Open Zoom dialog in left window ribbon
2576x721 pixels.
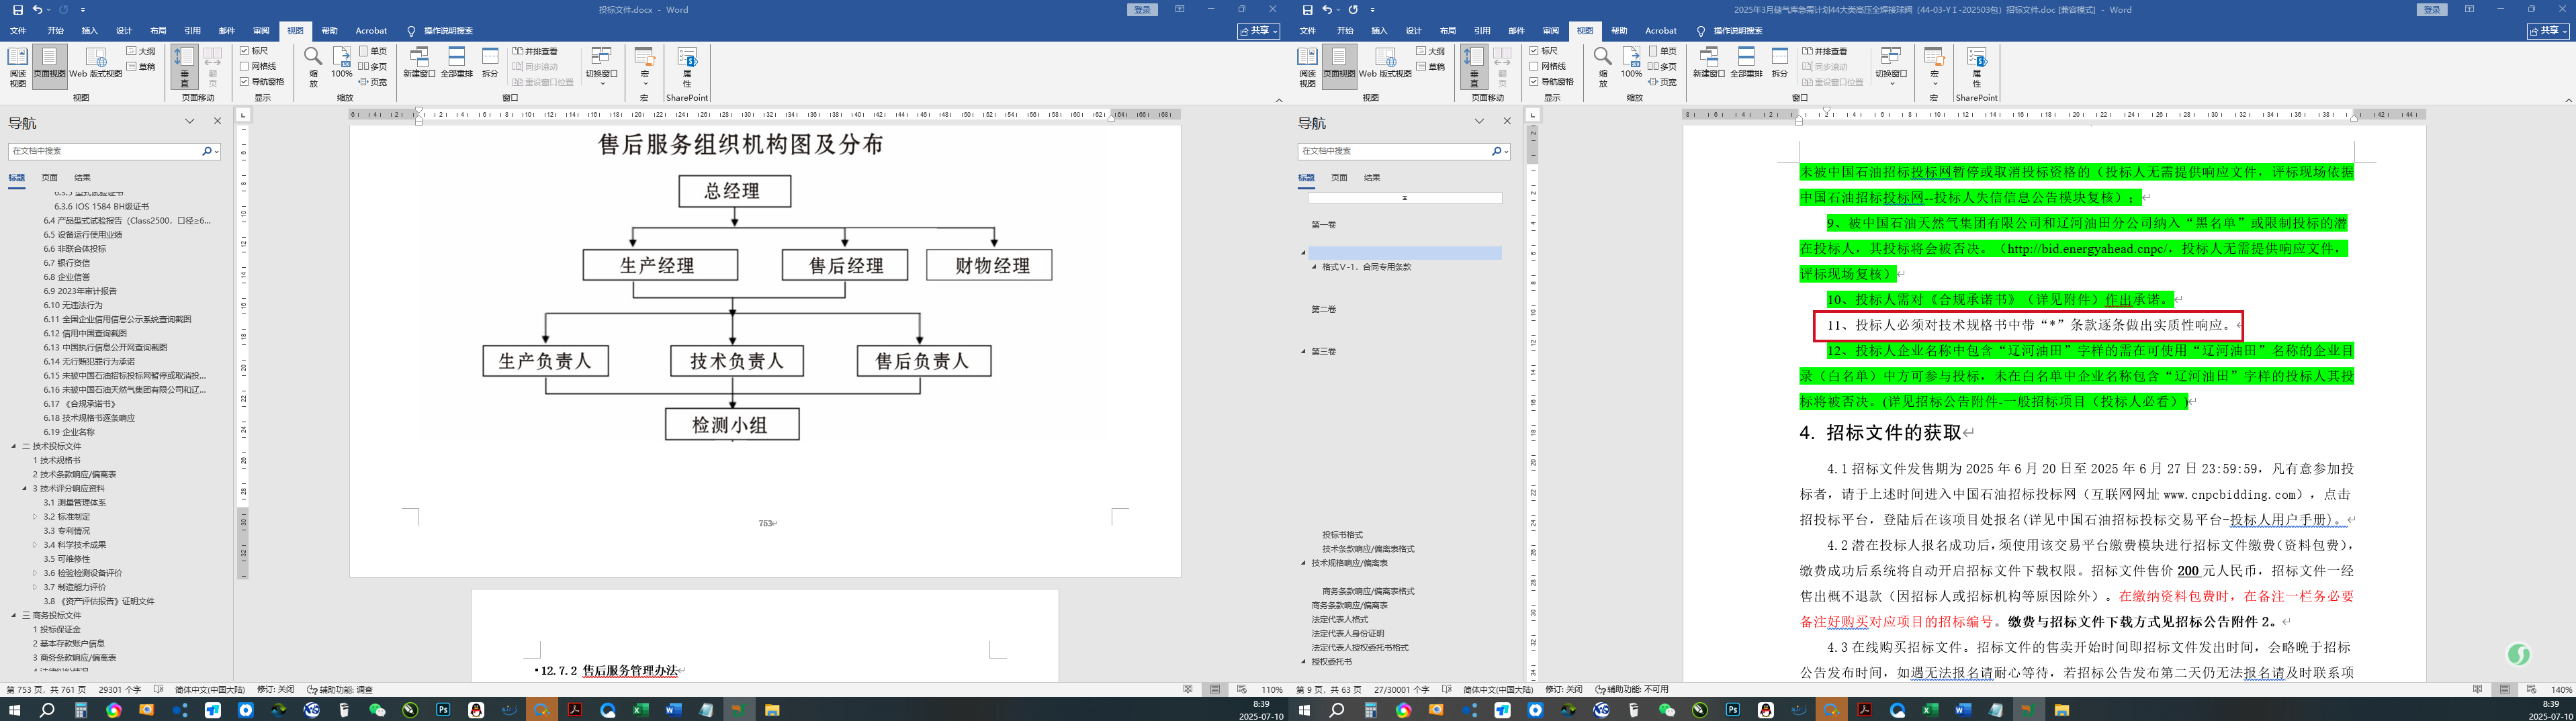coord(313,66)
